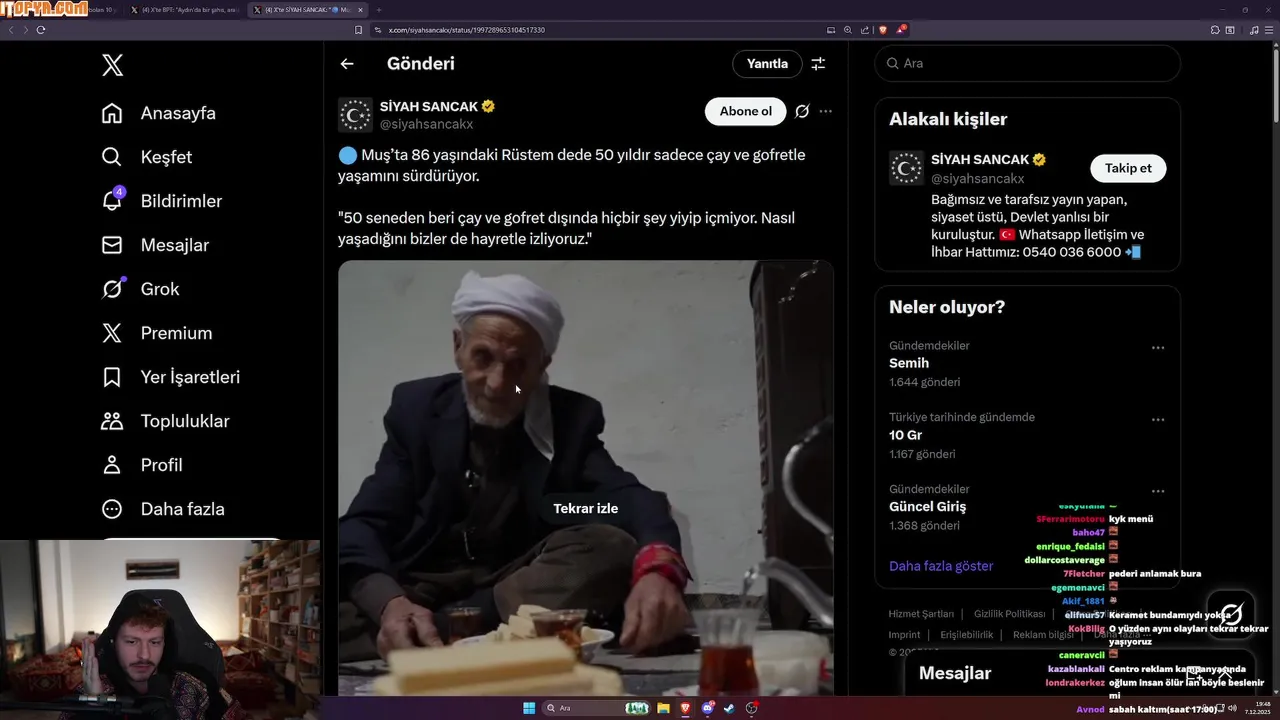Click the bookmark icon beside URL

point(359,30)
